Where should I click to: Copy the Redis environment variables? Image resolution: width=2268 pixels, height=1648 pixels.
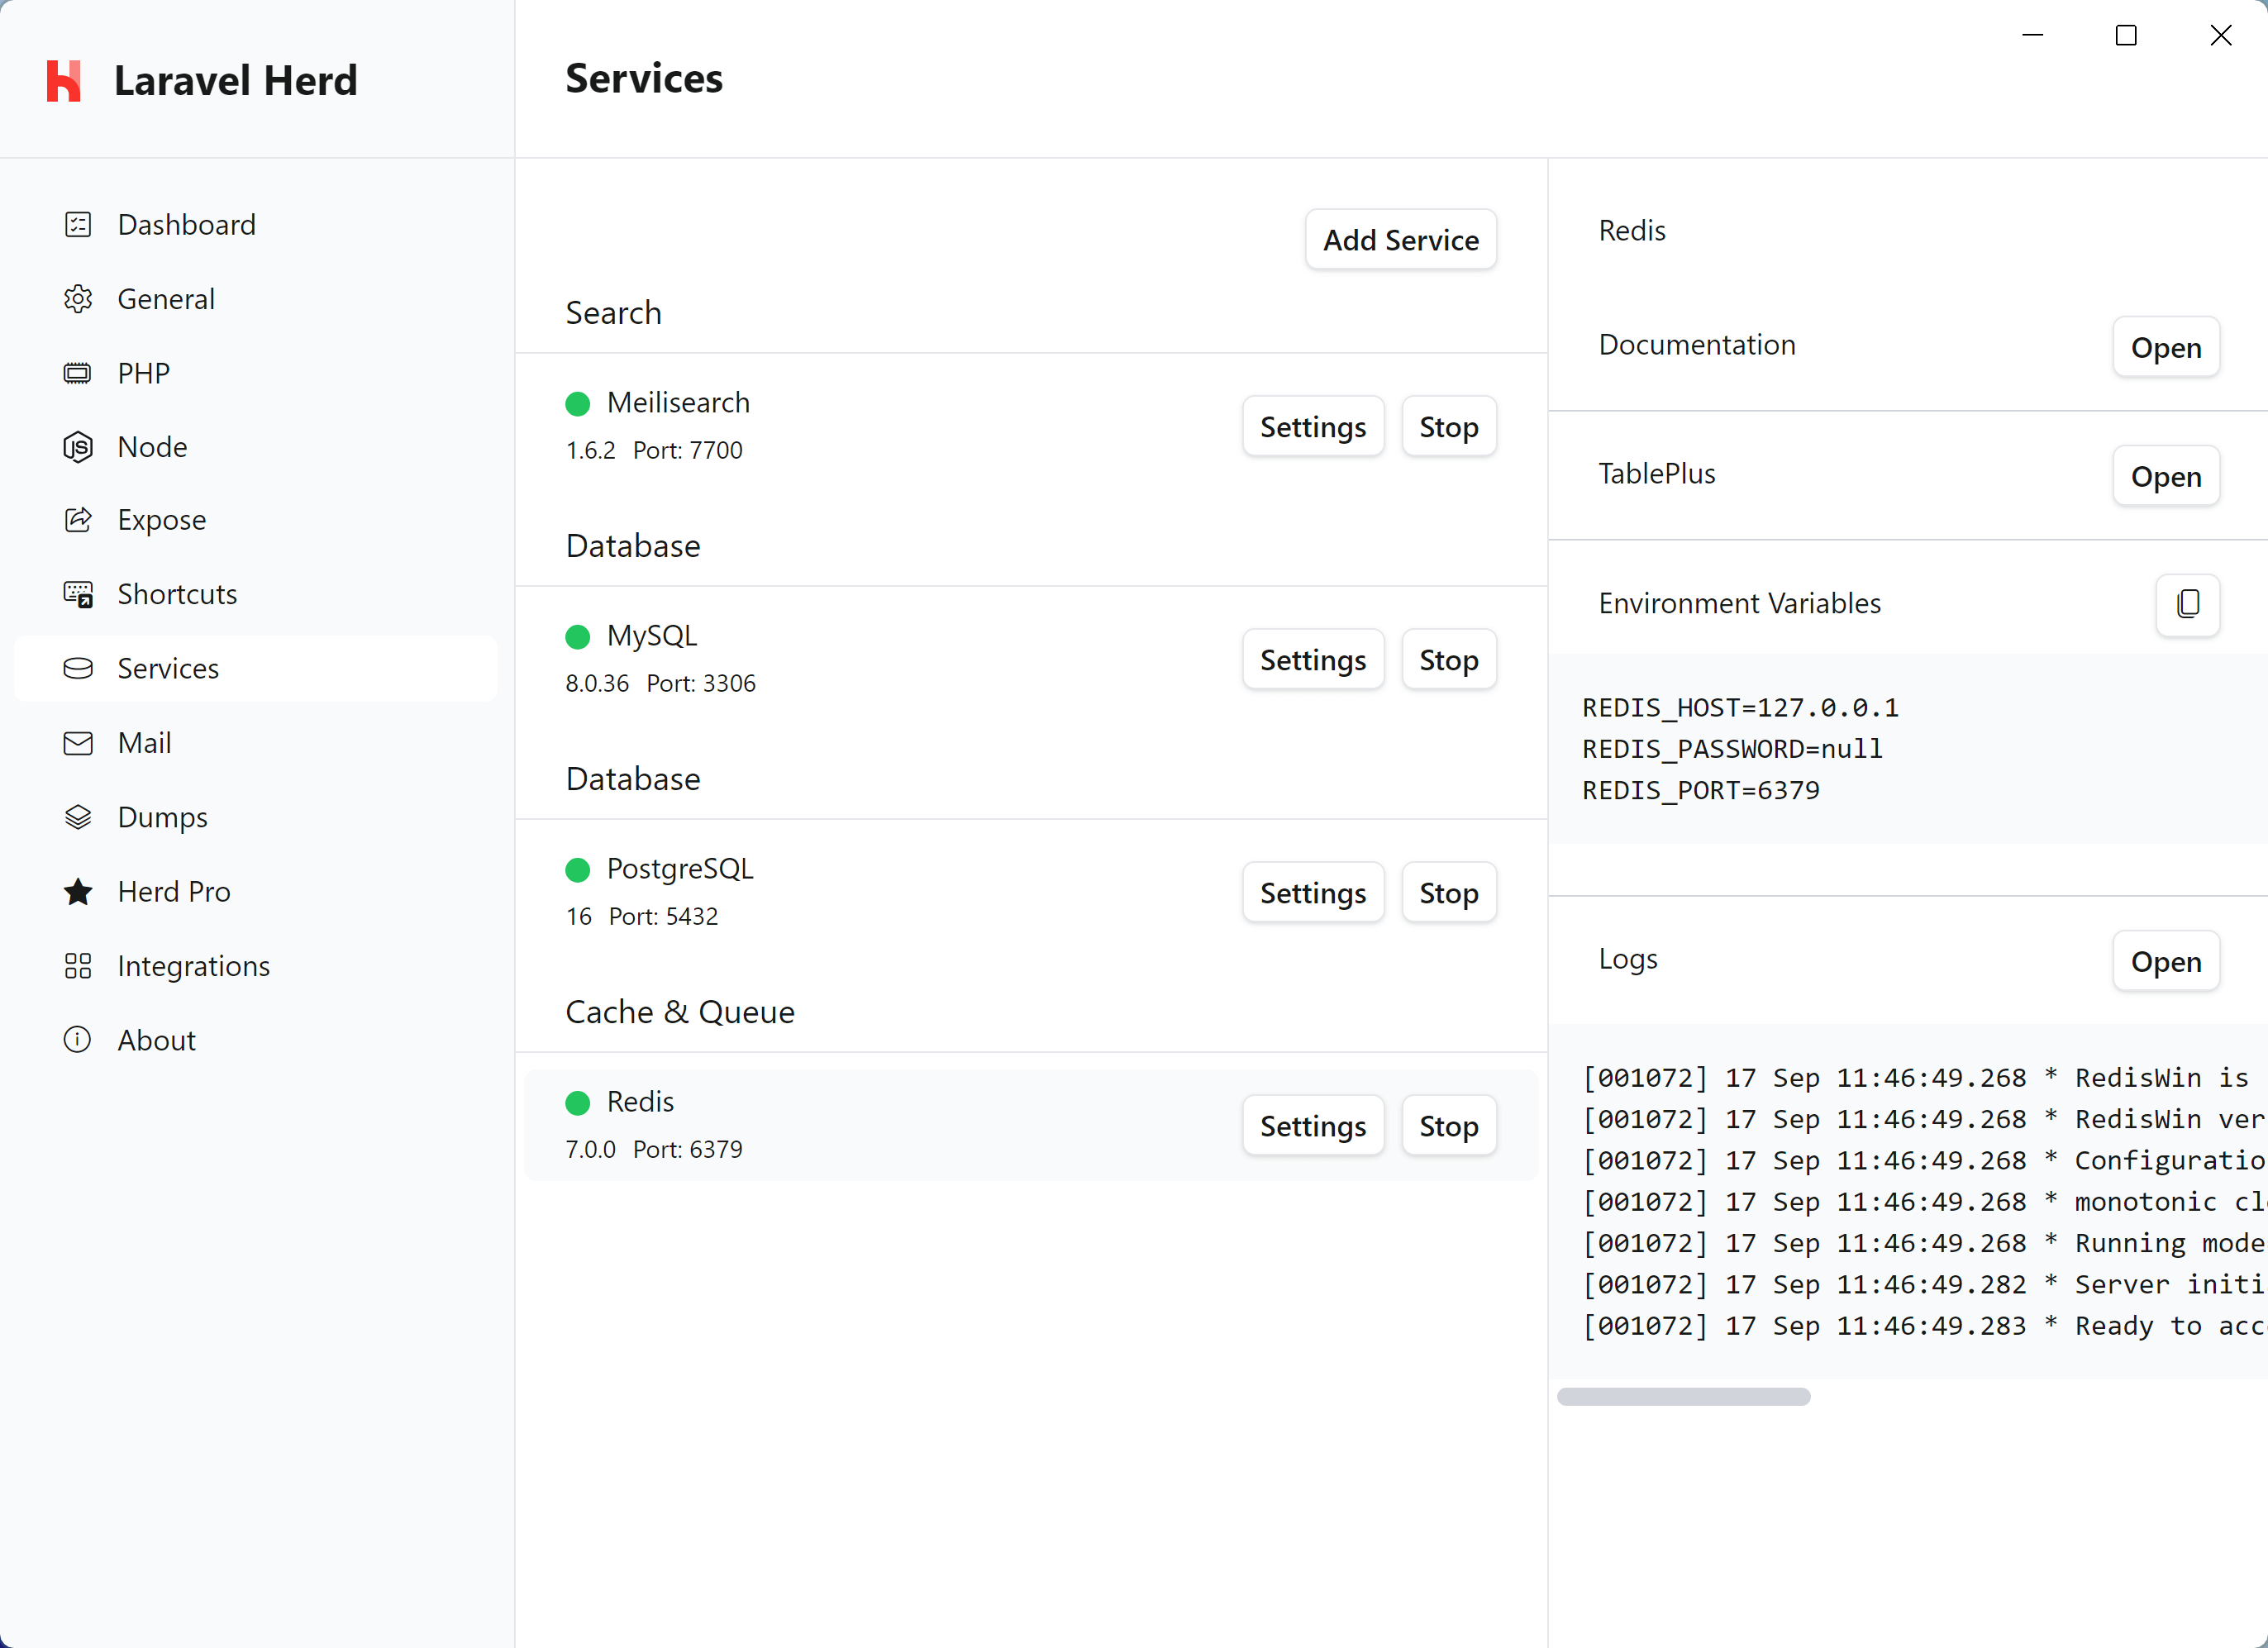(x=2189, y=605)
